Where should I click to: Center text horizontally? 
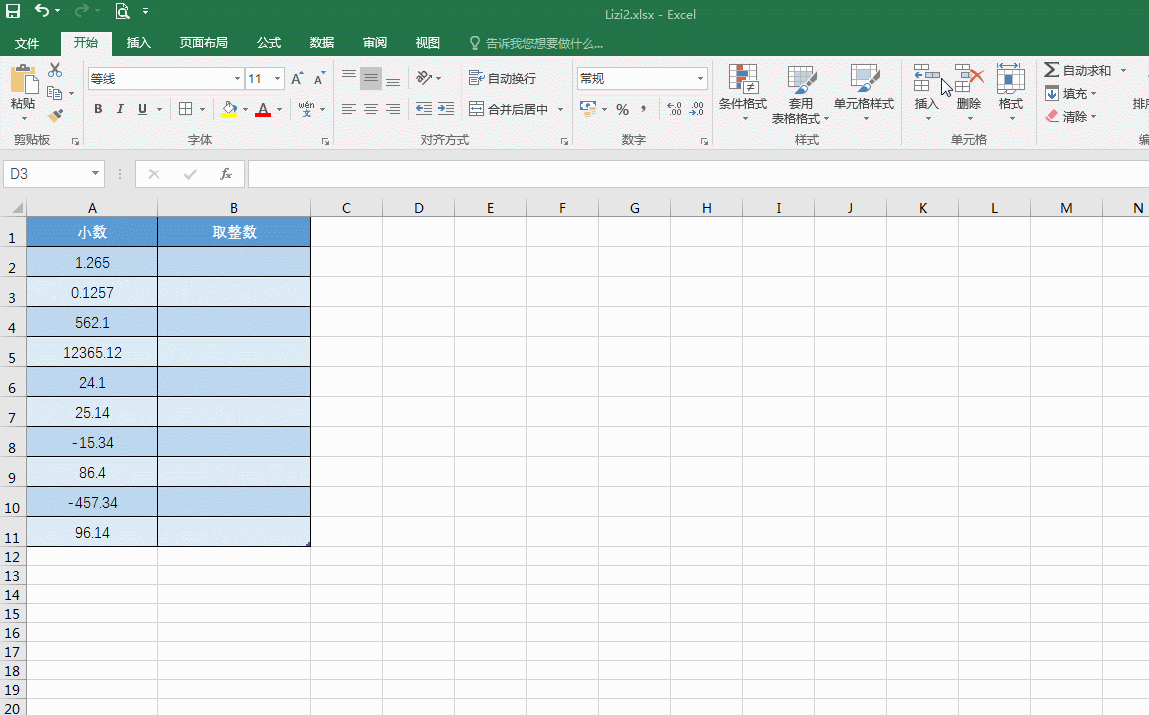click(371, 109)
